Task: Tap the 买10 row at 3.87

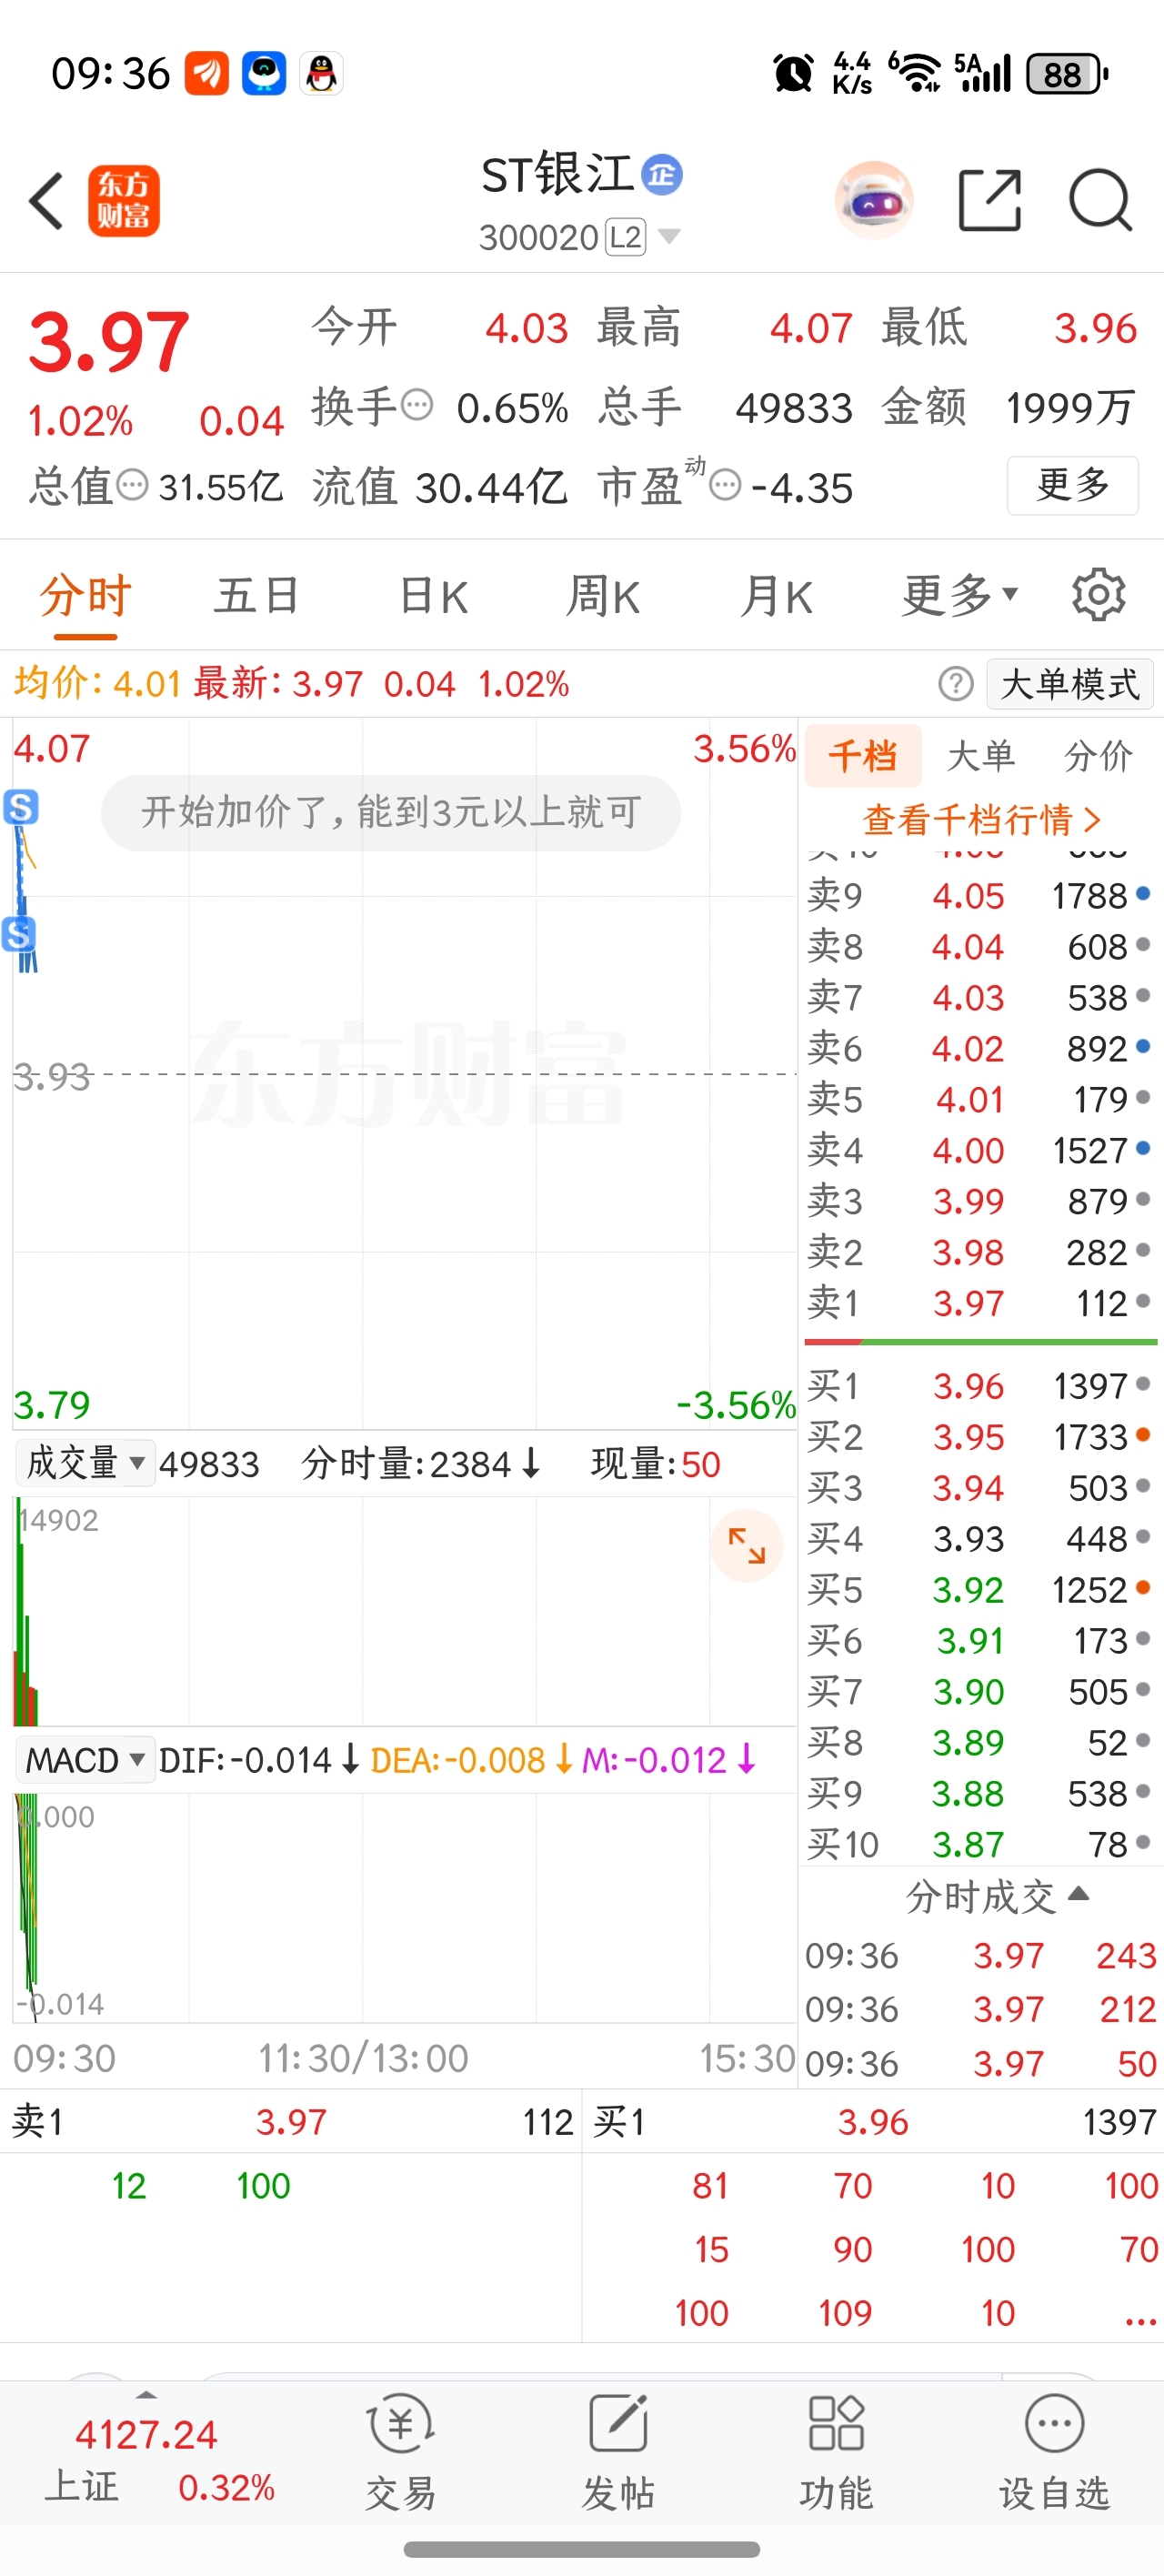Action: tap(980, 1845)
